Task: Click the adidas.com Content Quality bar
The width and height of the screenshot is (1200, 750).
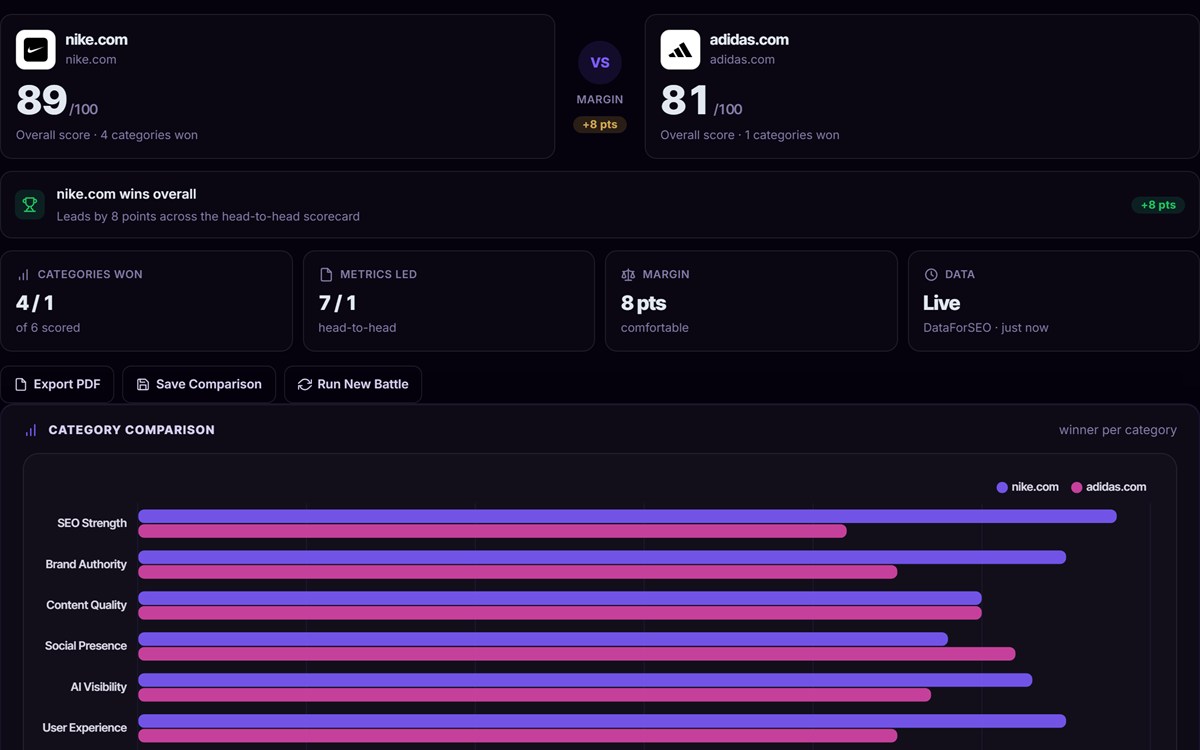Action: [560, 613]
